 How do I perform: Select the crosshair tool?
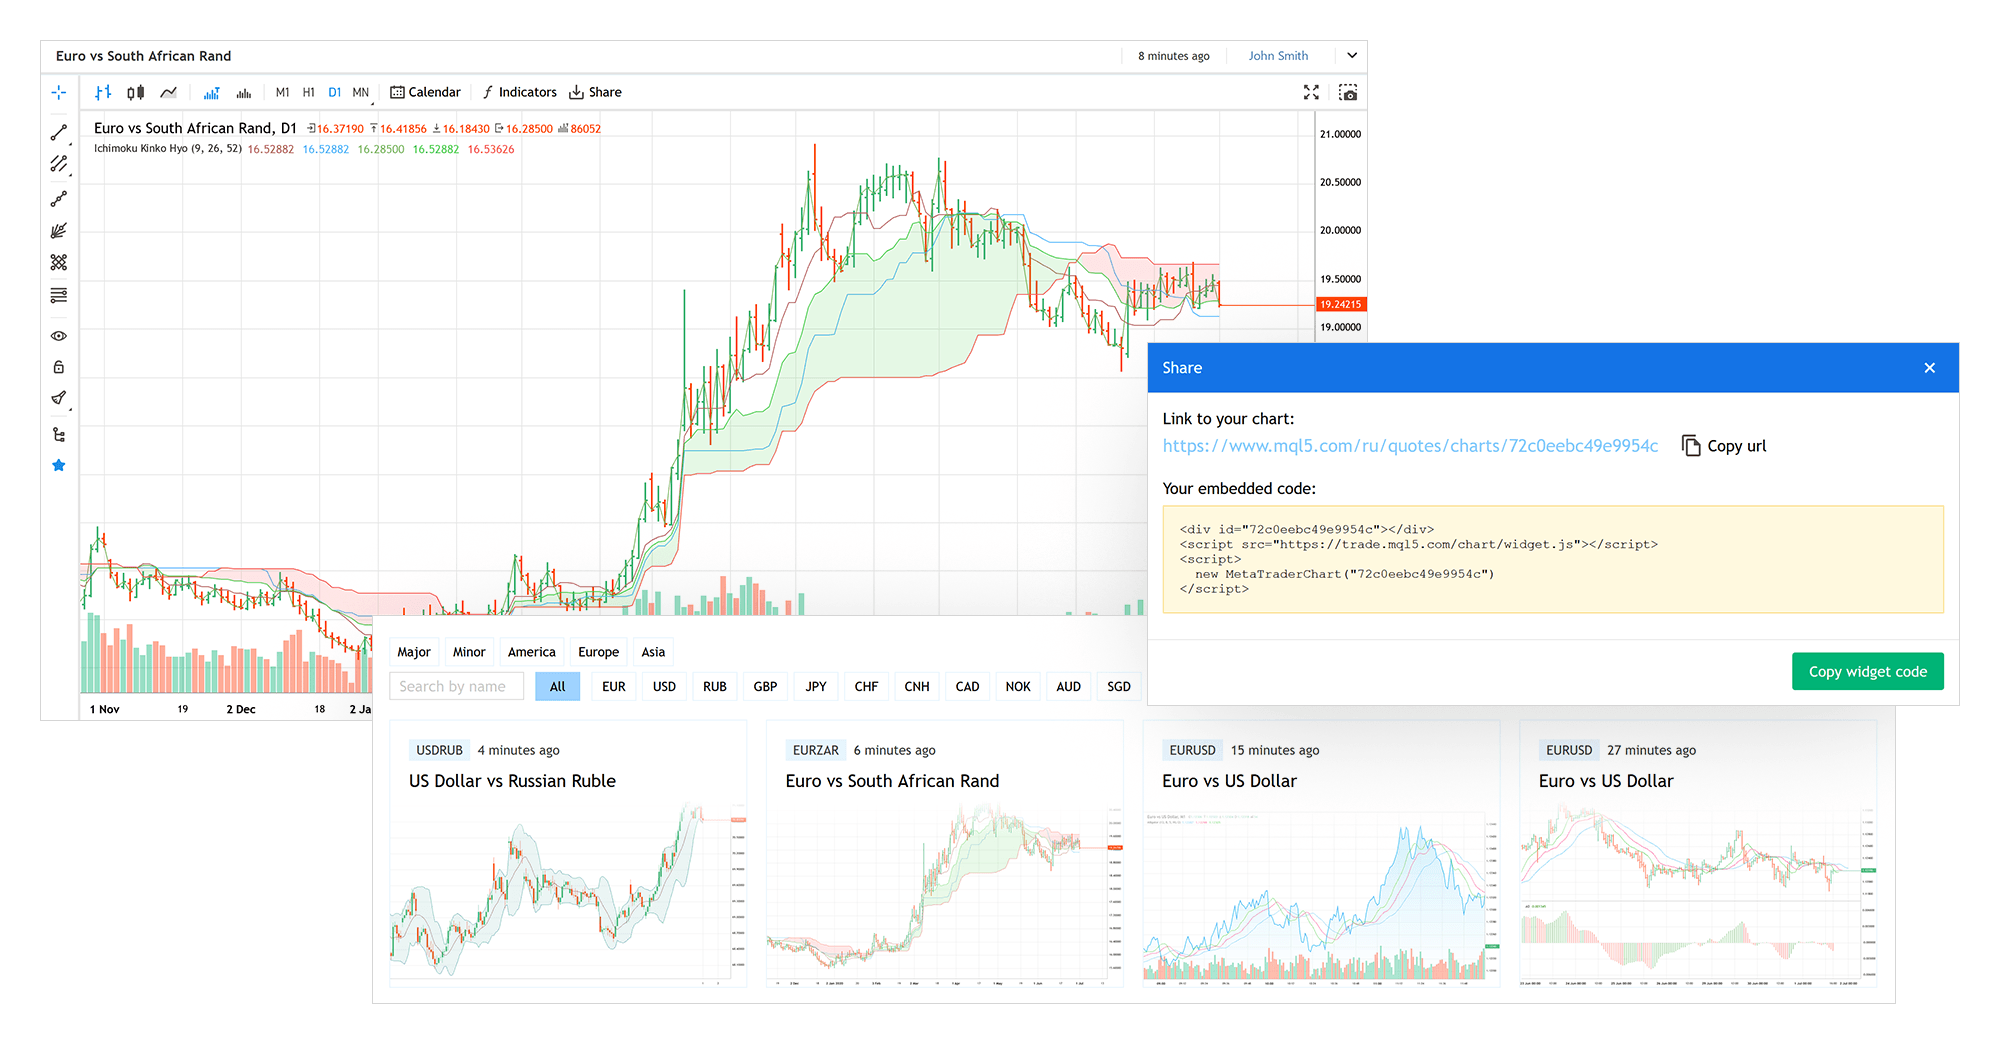[59, 92]
